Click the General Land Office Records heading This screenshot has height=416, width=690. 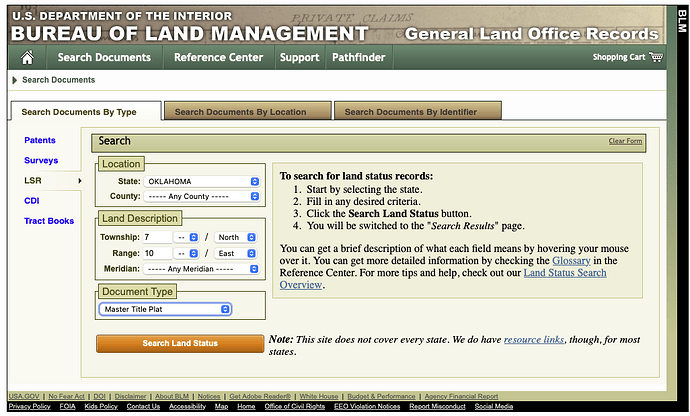[531, 34]
